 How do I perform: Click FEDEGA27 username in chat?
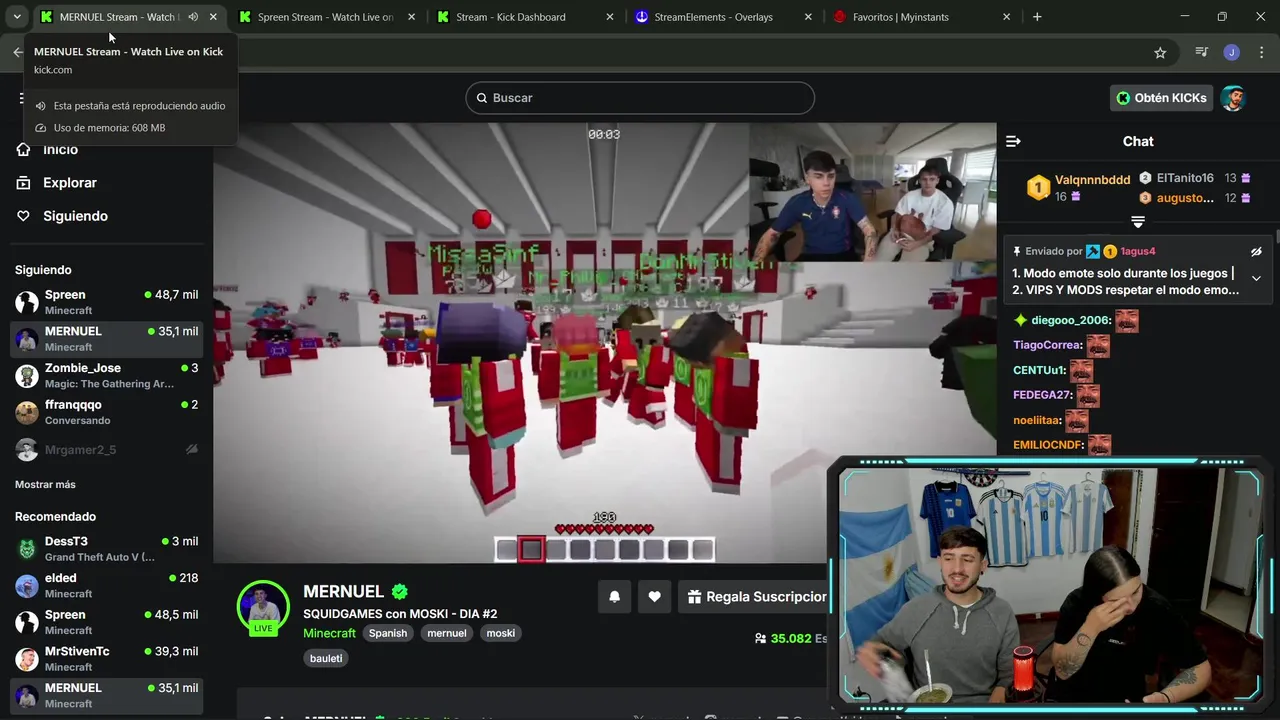[1042, 395]
